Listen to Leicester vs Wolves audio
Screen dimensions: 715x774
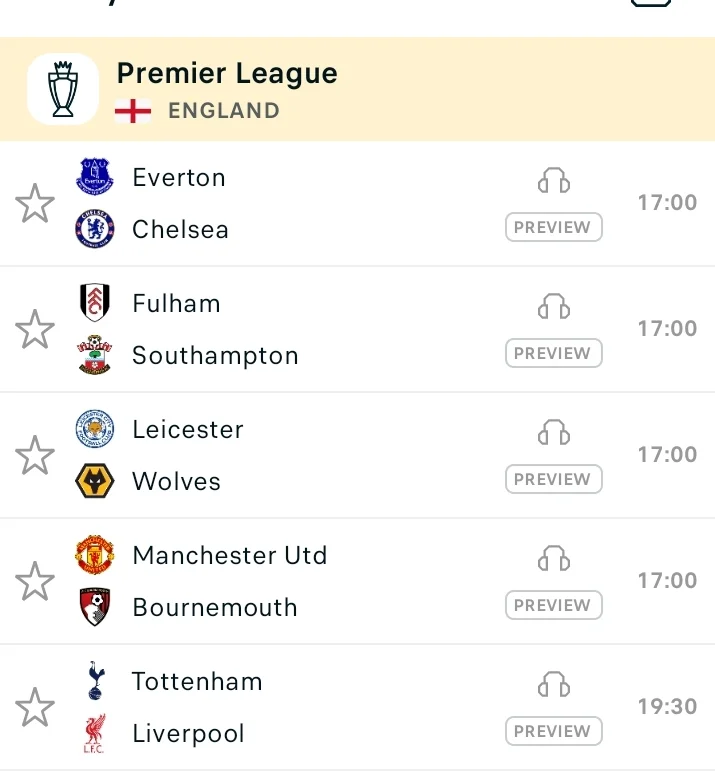tap(554, 432)
